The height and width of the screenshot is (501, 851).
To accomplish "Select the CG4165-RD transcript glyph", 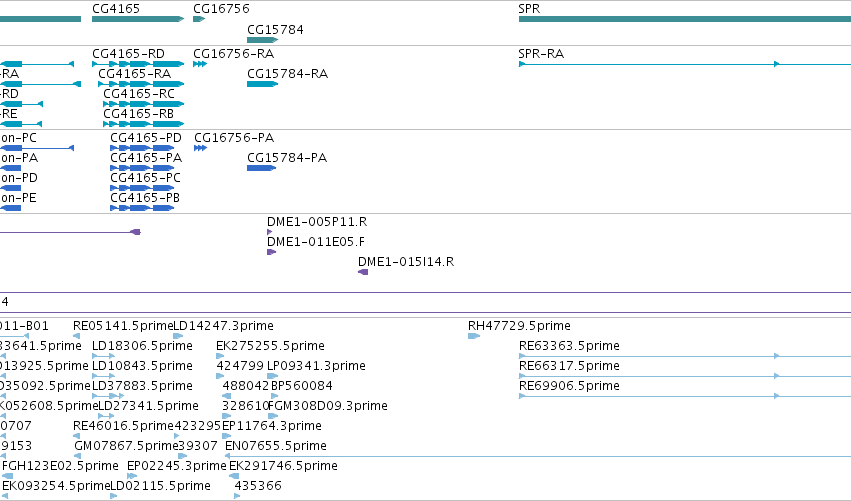I will (138, 64).
